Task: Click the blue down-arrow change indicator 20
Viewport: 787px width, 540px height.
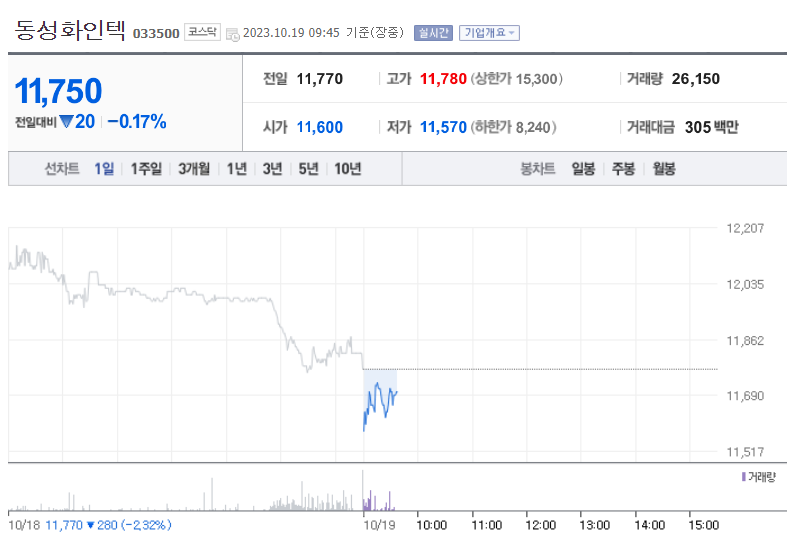Action: point(77,121)
